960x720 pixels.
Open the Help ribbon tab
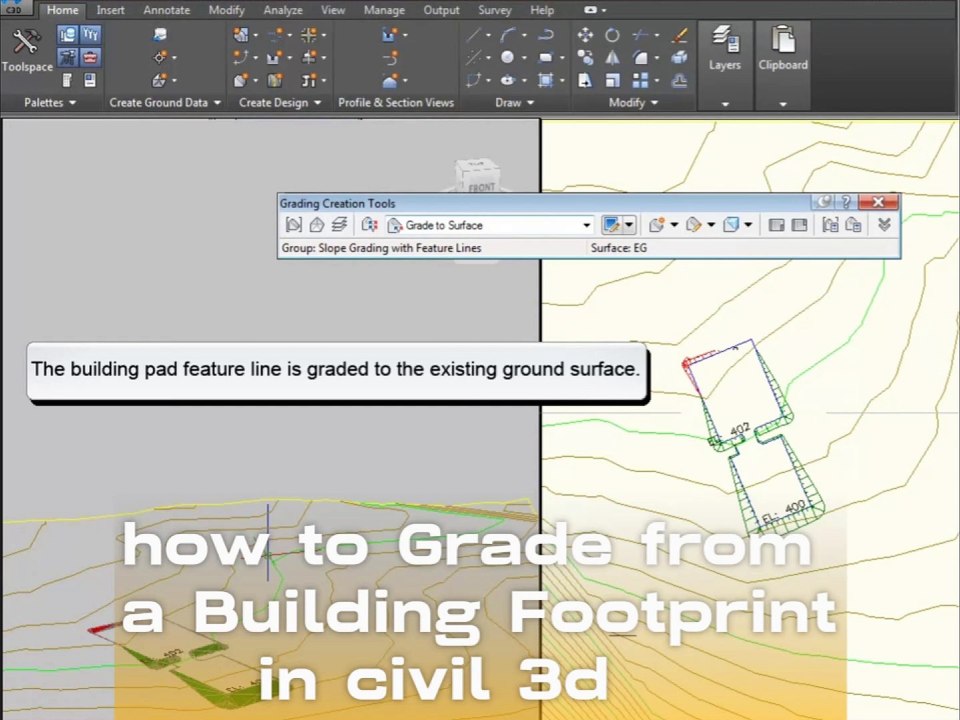(x=542, y=10)
